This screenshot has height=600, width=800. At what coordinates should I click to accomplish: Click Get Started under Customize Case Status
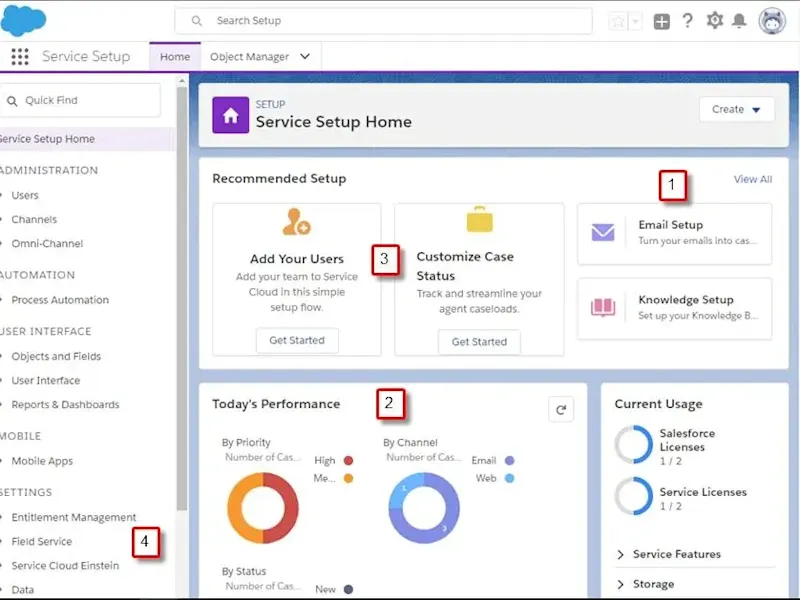pyautogui.click(x=479, y=342)
